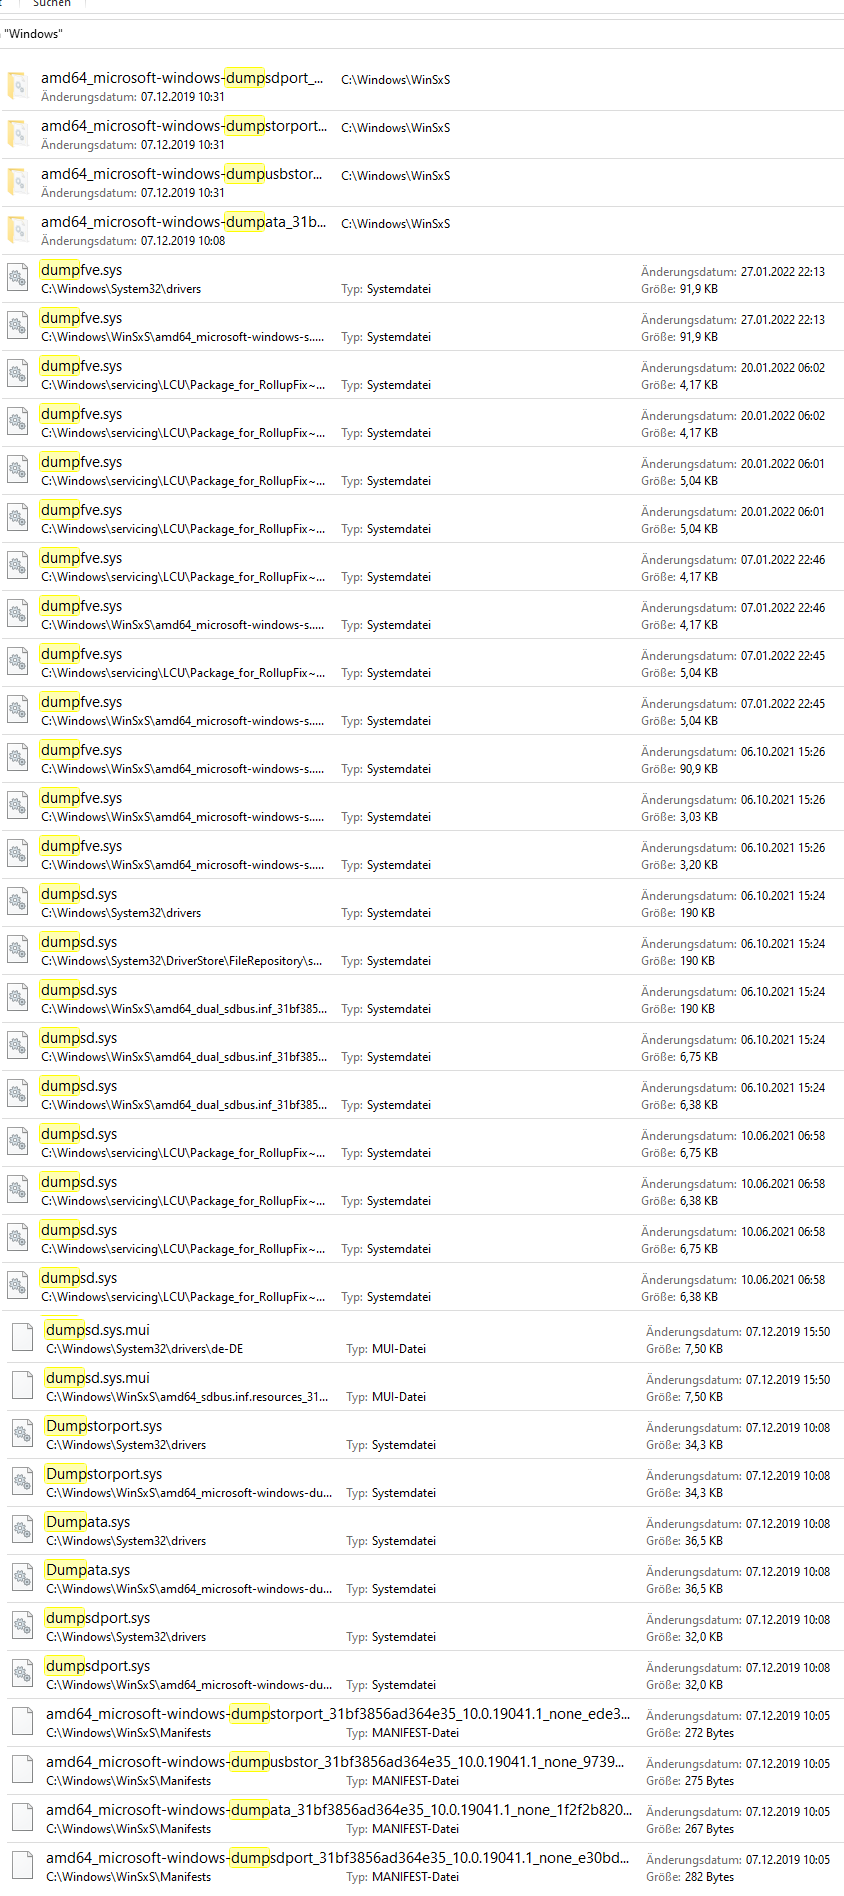844x1896 pixels.
Task: Select the dumpusbstor manifest file name
Action: 335,1762
